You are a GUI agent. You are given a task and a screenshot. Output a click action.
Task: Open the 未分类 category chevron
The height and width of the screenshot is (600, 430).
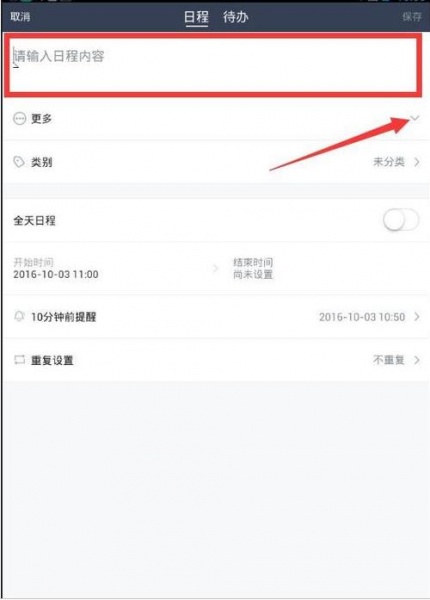pos(417,162)
